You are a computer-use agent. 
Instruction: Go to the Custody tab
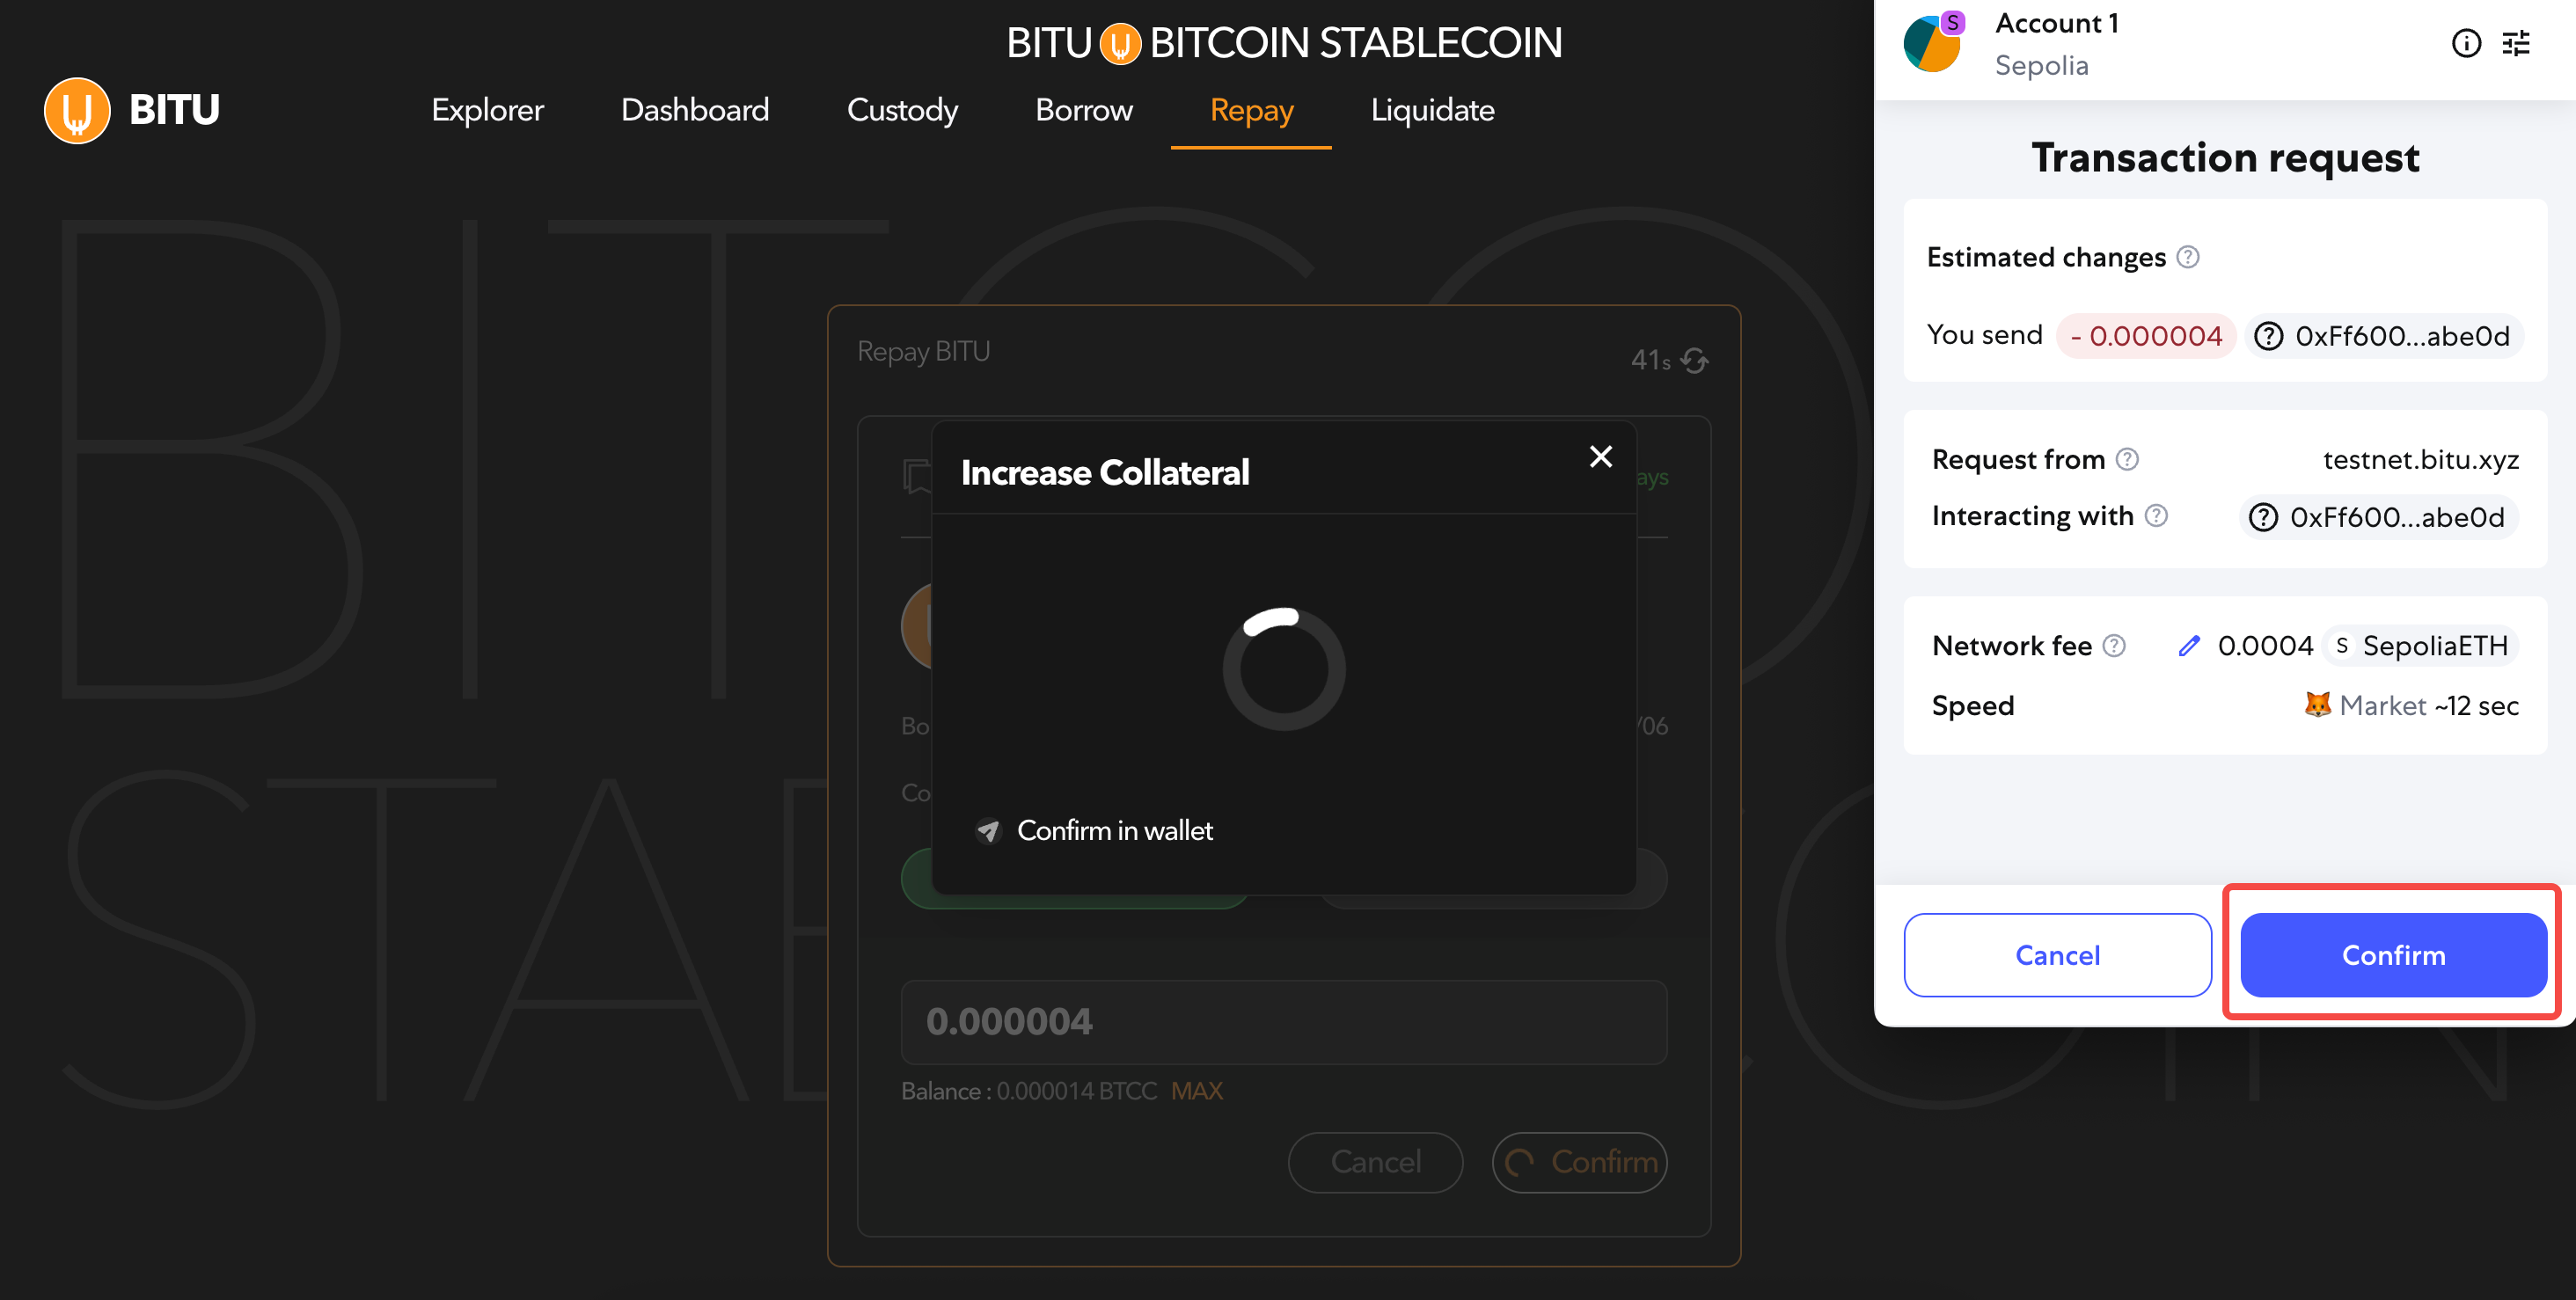tap(902, 110)
